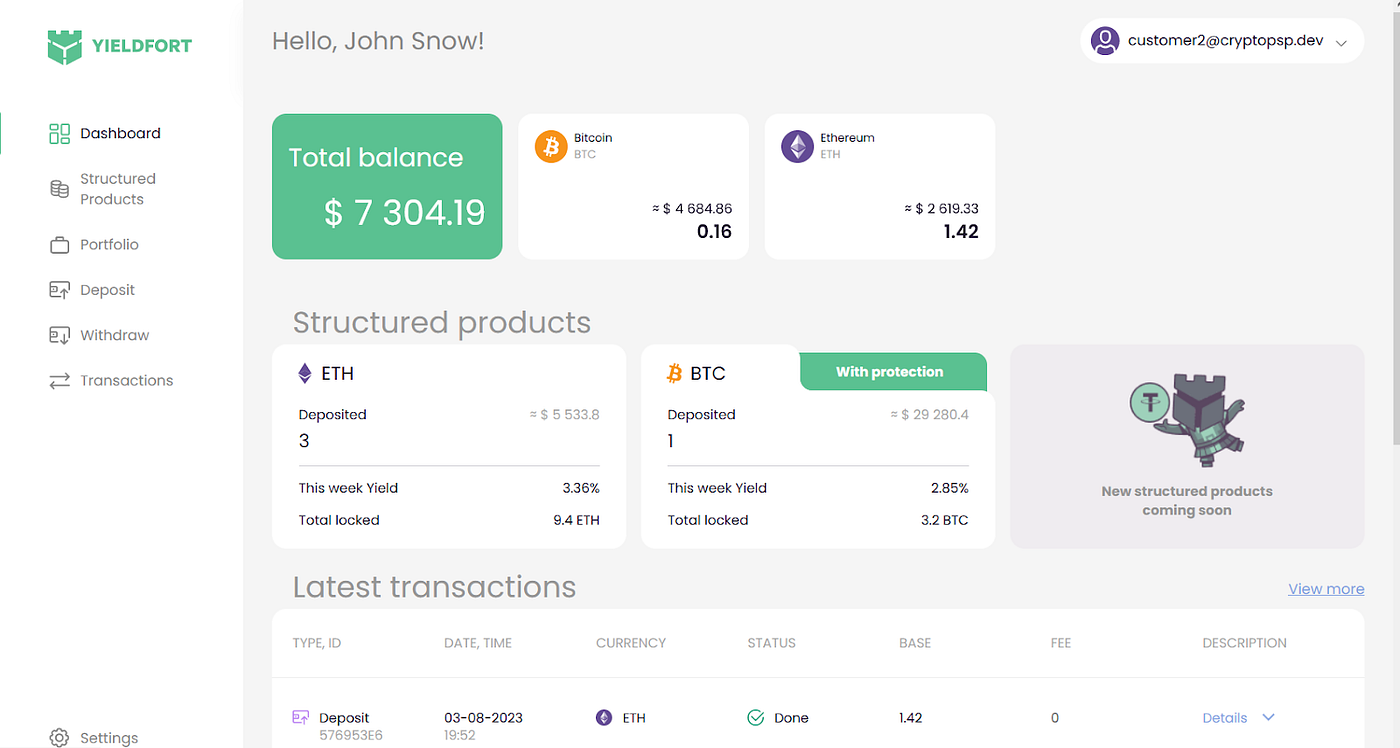Screen dimensions: 1400x748
Task: Expand the Deposit transaction details chevron
Action: click(x=1269, y=717)
